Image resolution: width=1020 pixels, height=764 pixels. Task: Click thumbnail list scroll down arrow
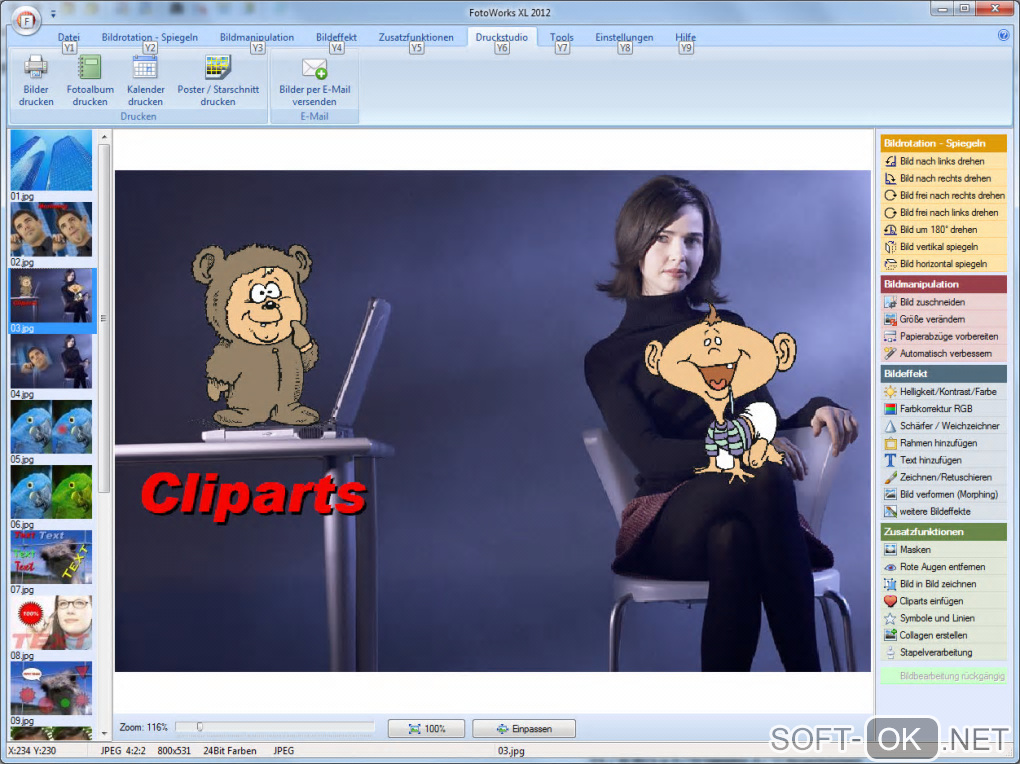(104, 733)
